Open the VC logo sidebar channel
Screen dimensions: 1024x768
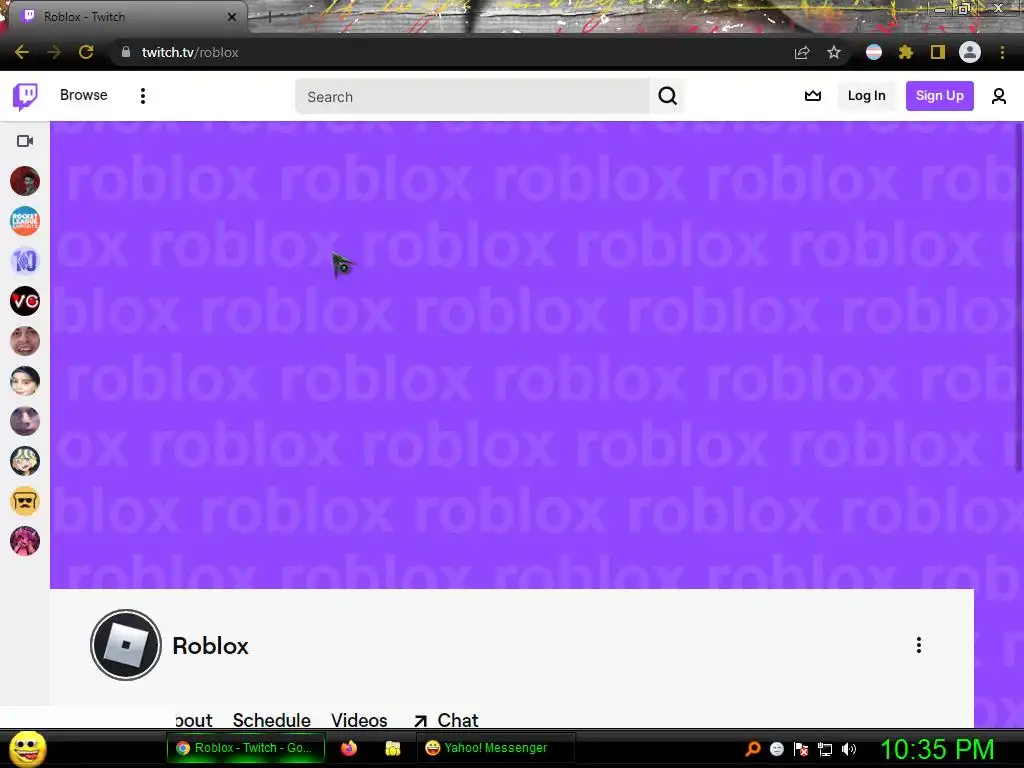click(x=25, y=301)
